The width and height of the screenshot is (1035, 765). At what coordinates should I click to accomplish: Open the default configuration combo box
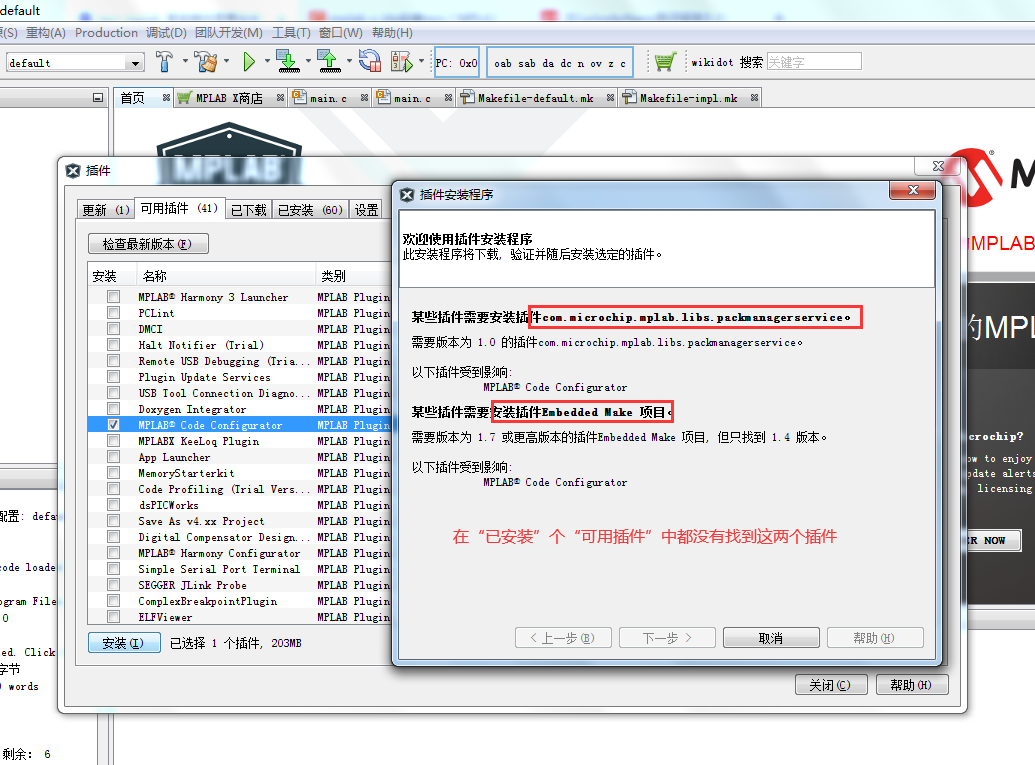(75, 63)
